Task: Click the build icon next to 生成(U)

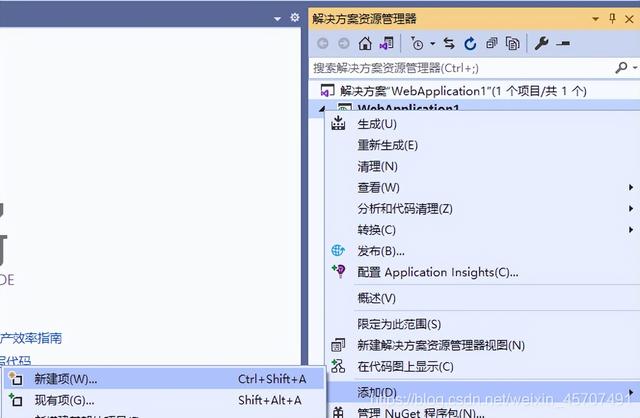Action: [338, 123]
